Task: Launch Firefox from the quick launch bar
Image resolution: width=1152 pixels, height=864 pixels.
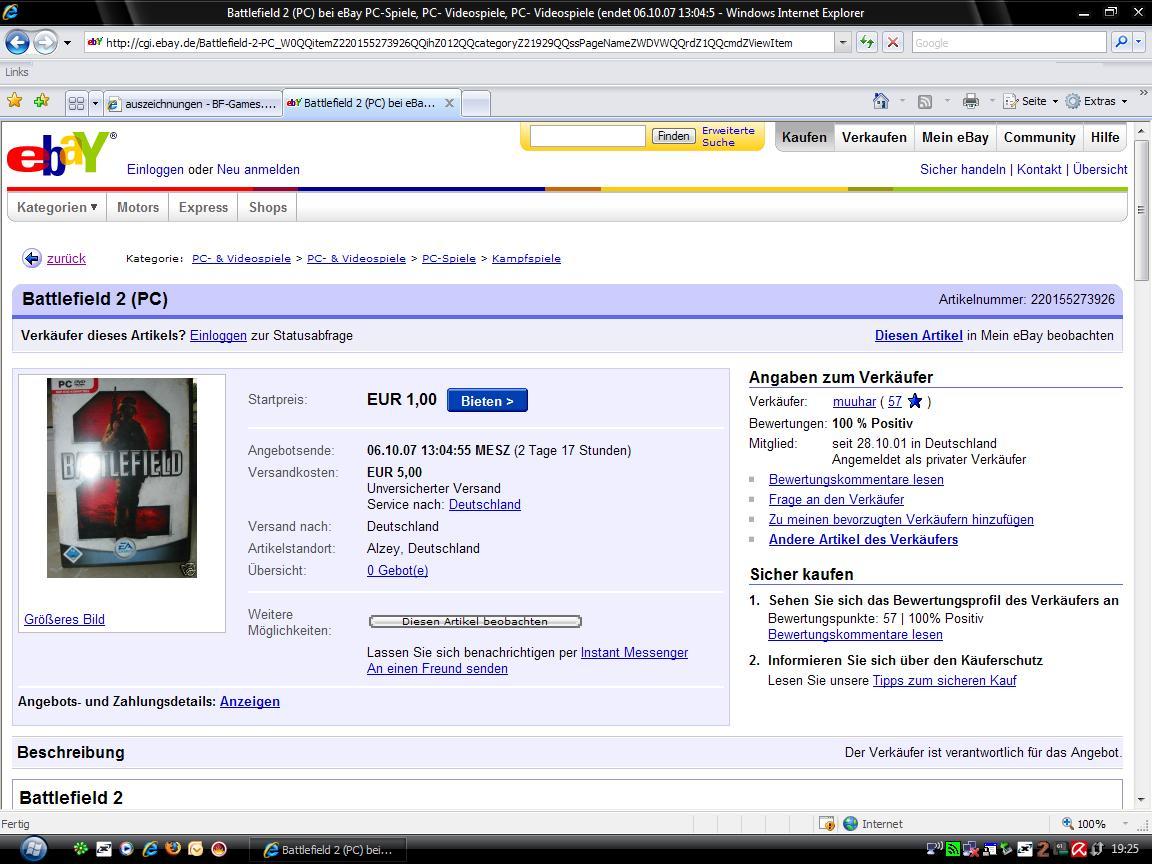Action: click(x=173, y=849)
